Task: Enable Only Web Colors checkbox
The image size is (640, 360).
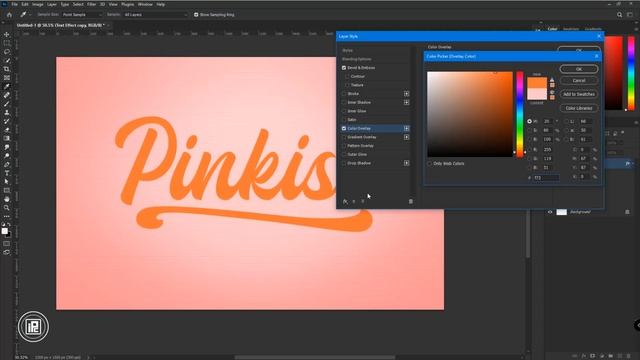Action: 429,163
